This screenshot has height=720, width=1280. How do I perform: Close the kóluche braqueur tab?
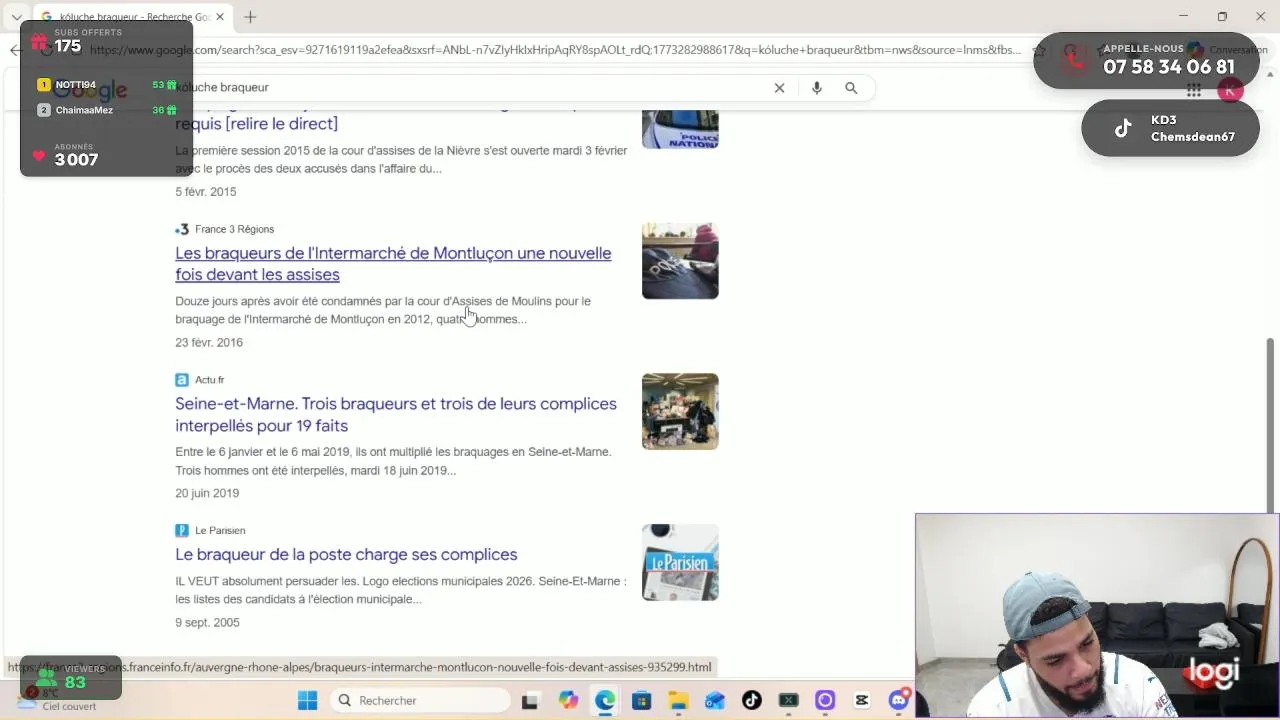click(x=221, y=17)
